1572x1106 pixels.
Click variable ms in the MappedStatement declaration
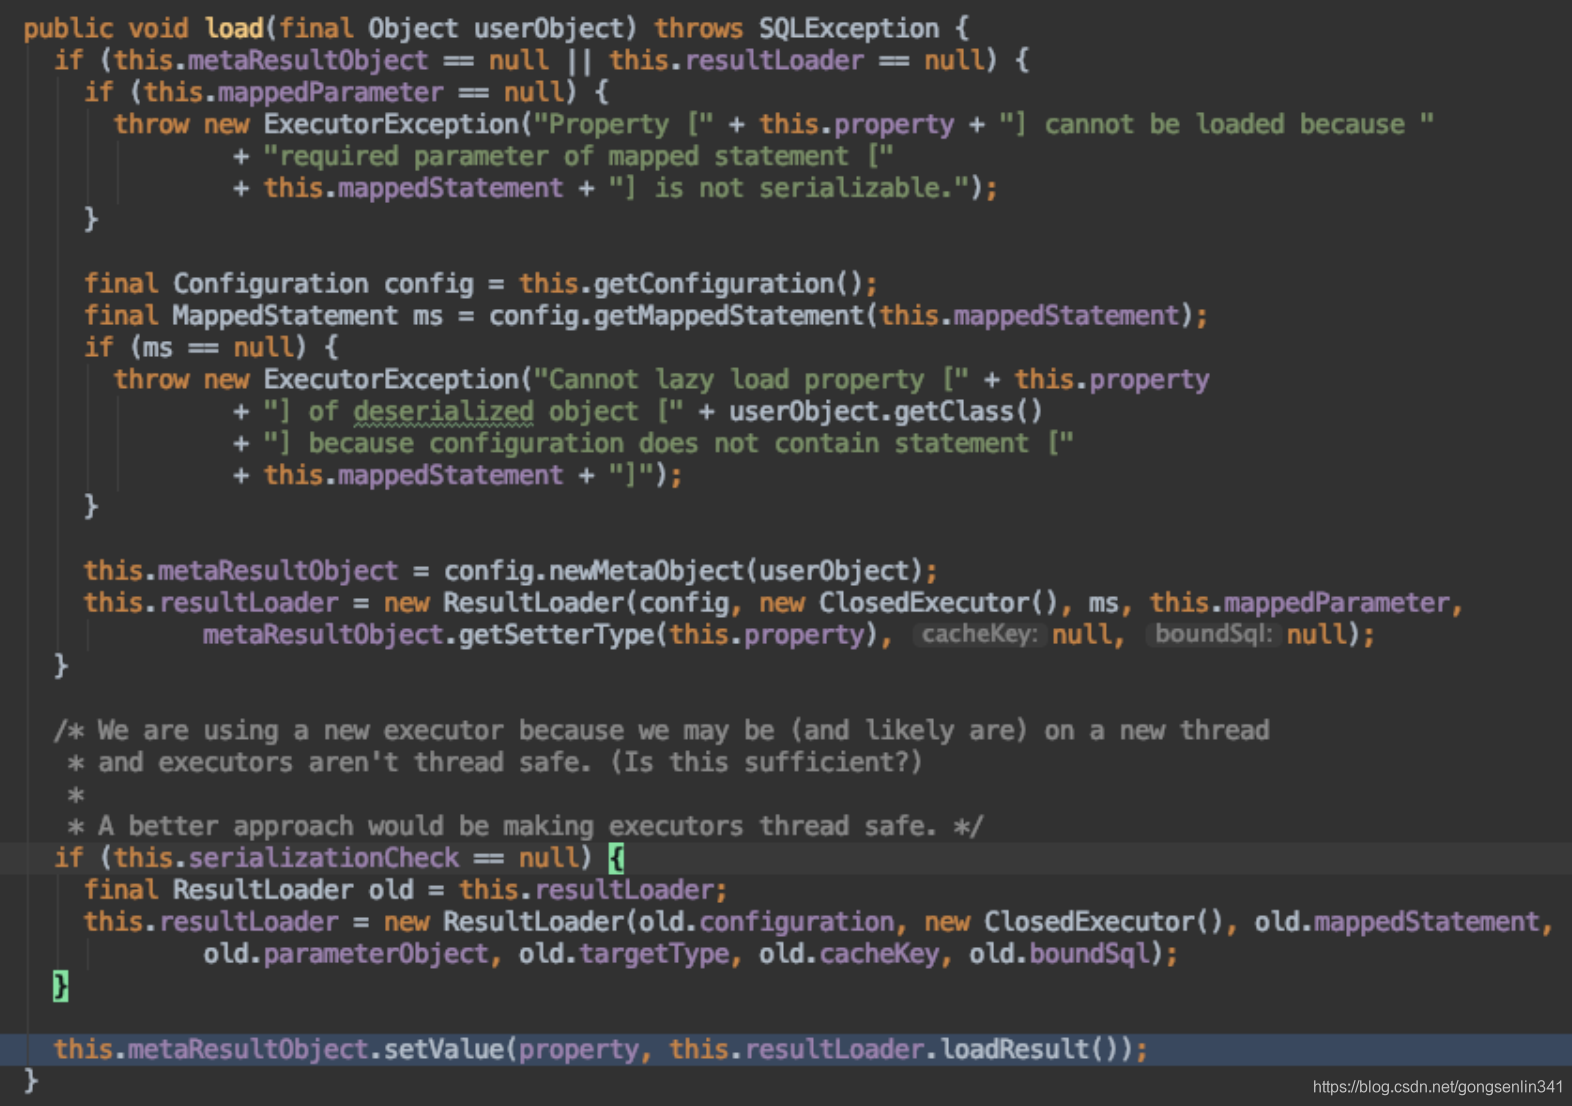pyautogui.click(x=428, y=316)
